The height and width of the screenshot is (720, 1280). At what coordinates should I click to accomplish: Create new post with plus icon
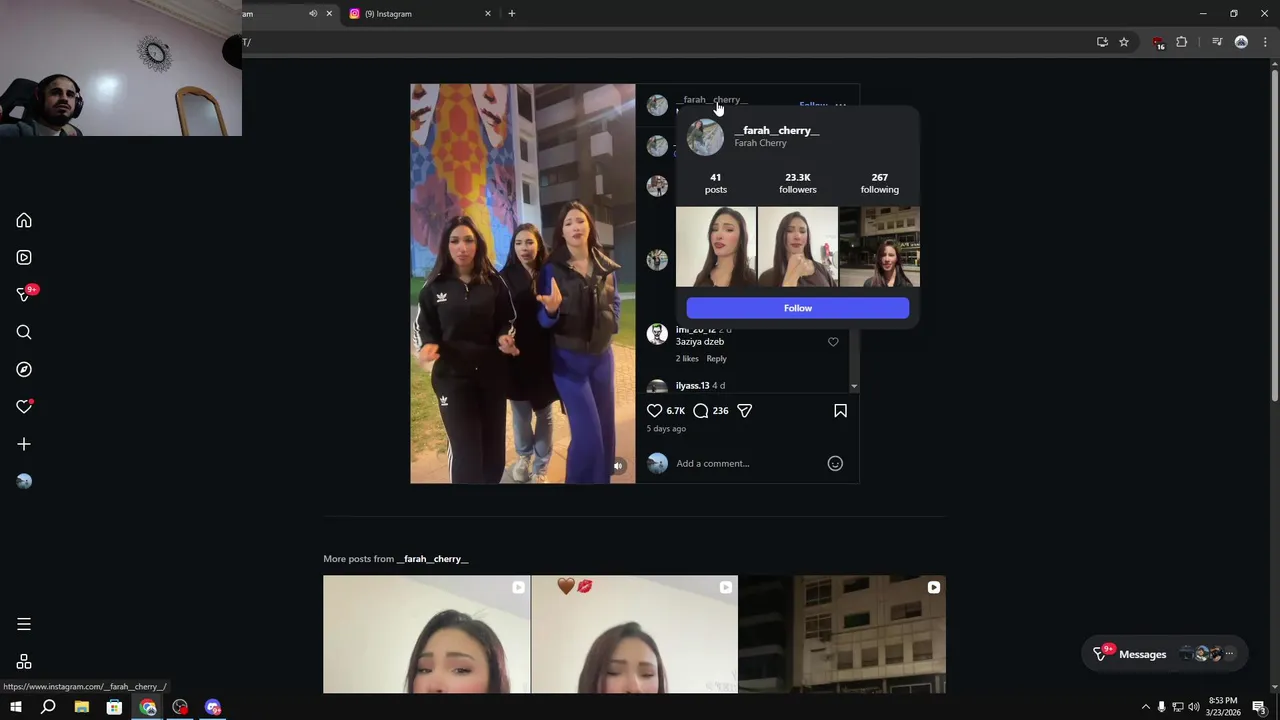click(24, 444)
